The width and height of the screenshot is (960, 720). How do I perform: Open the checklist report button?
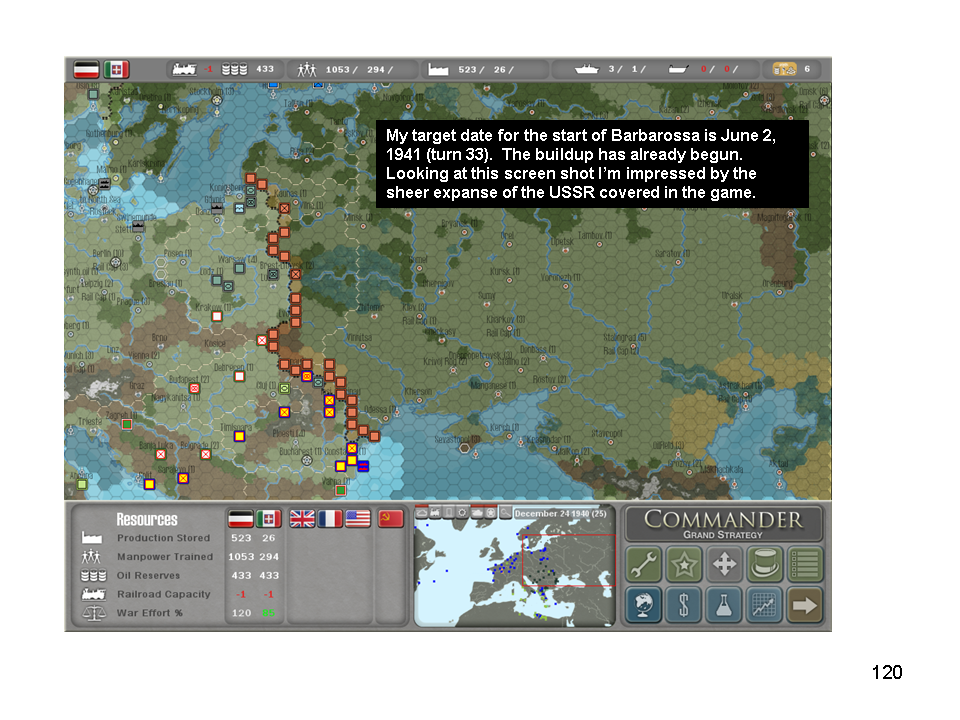(805, 565)
